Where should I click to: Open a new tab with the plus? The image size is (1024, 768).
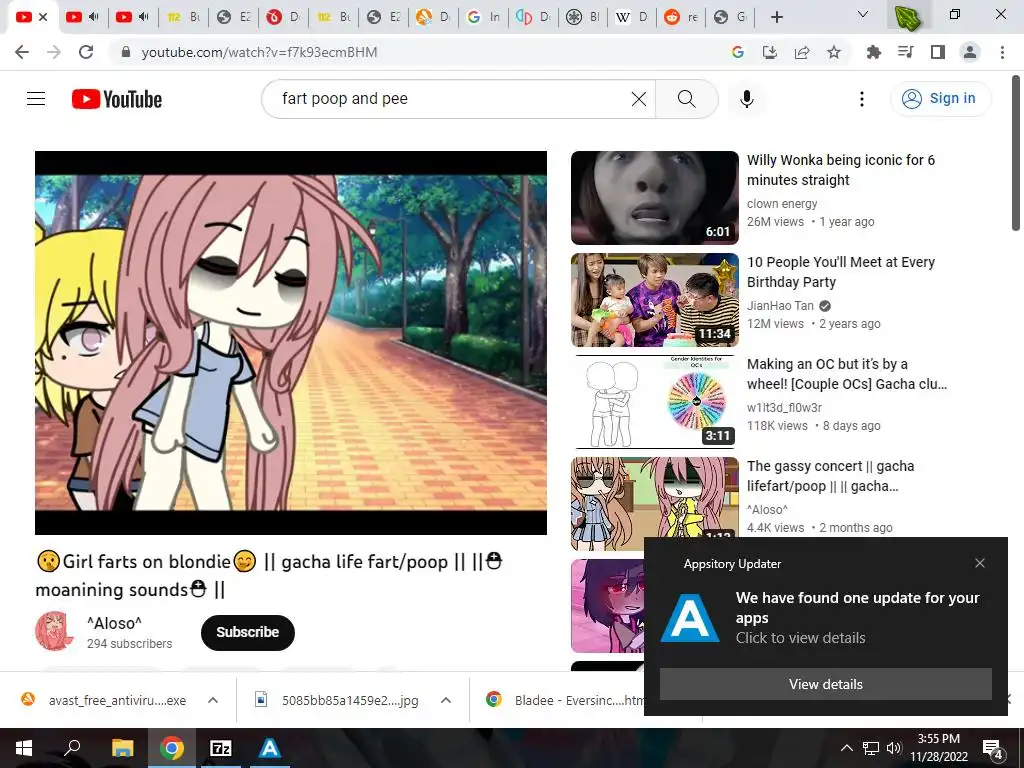tap(776, 17)
